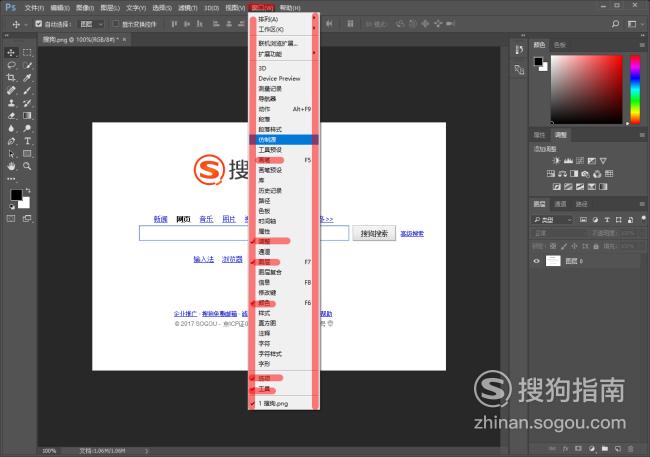Select the Hand tool
Screen dimensions: 650x457
[x=11, y=166]
